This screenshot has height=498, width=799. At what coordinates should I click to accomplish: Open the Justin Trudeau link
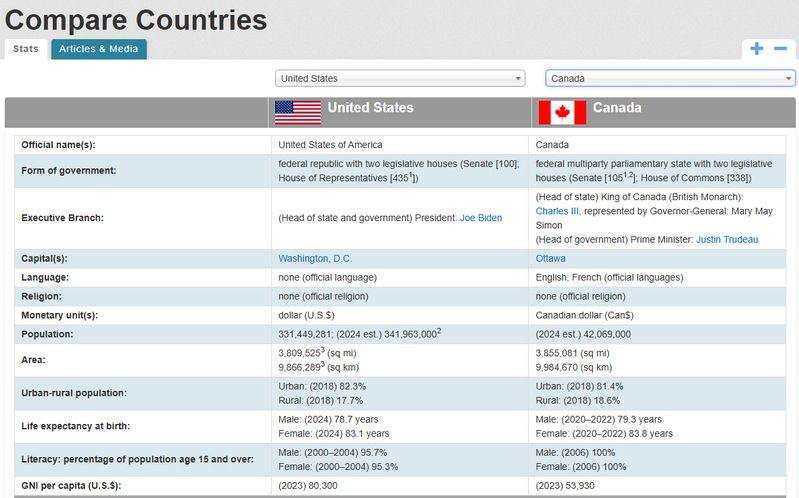pyautogui.click(x=726, y=239)
